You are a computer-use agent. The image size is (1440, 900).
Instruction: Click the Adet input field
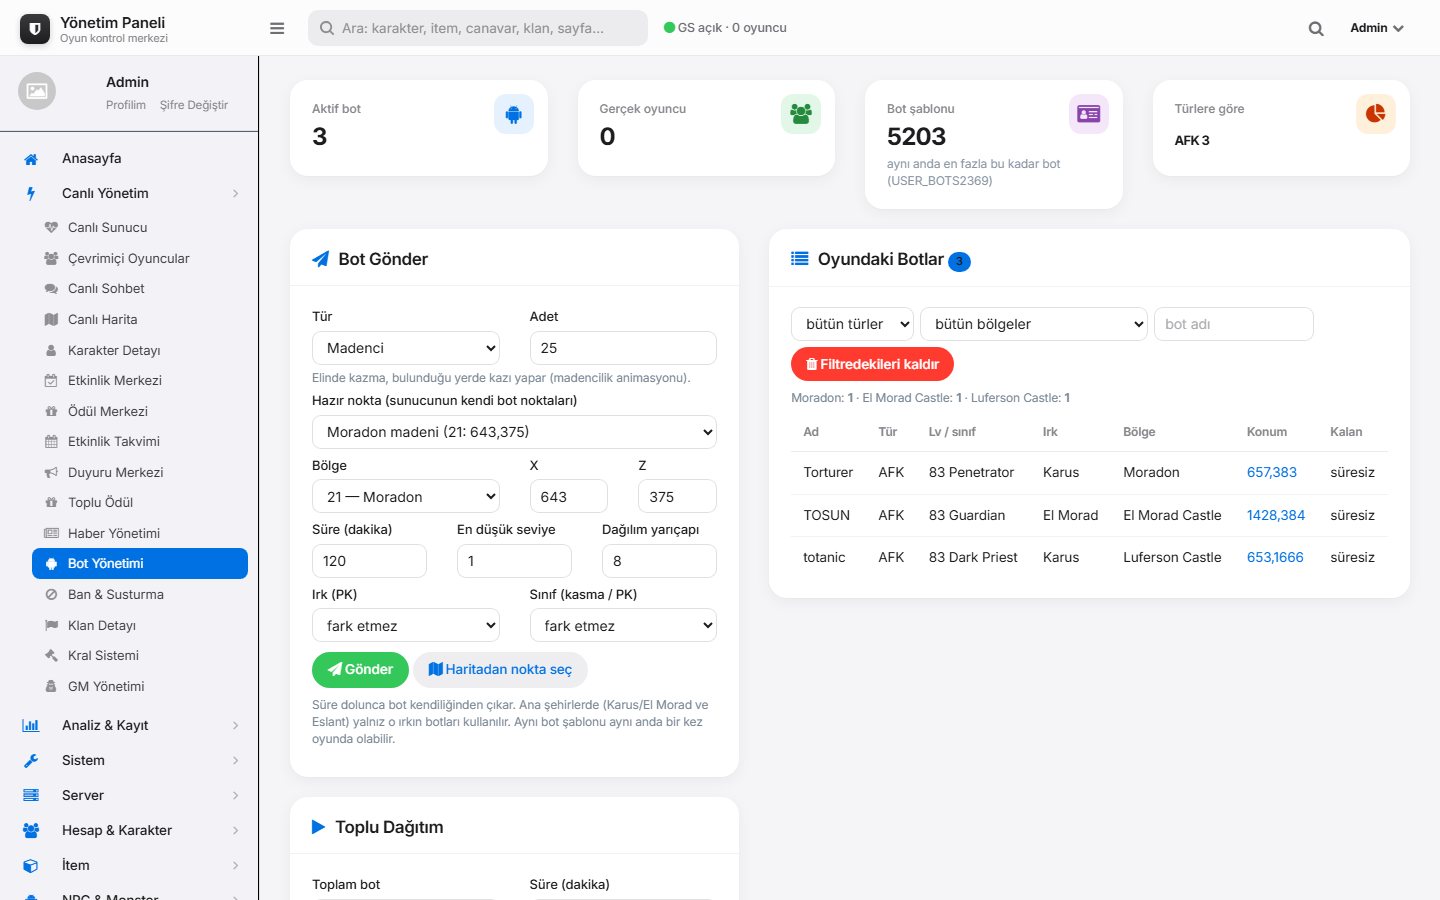point(623,348)
